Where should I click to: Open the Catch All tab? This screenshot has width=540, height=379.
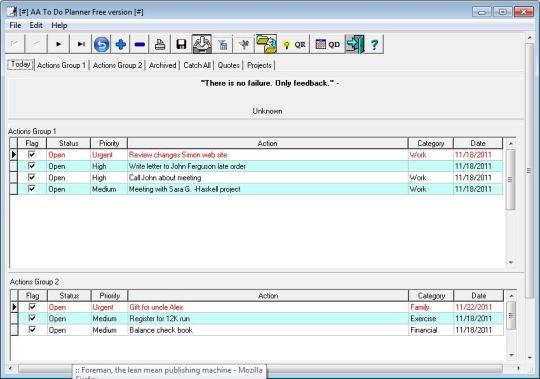197,65
